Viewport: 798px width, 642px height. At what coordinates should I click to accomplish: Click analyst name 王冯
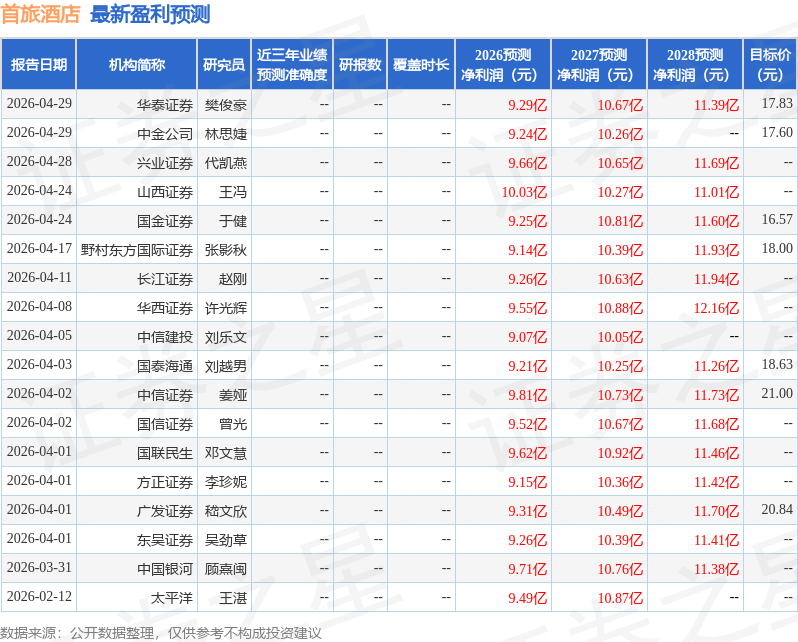(233, 192)
